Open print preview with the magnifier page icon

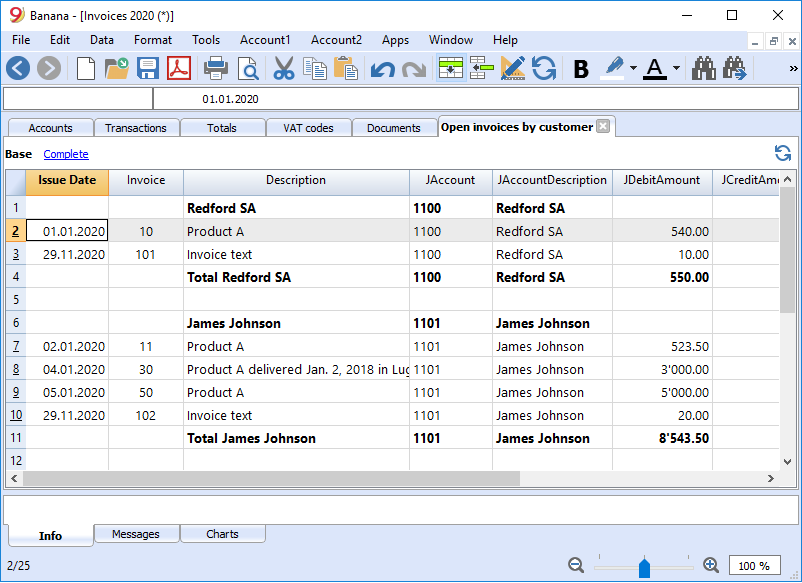point(248,68)
